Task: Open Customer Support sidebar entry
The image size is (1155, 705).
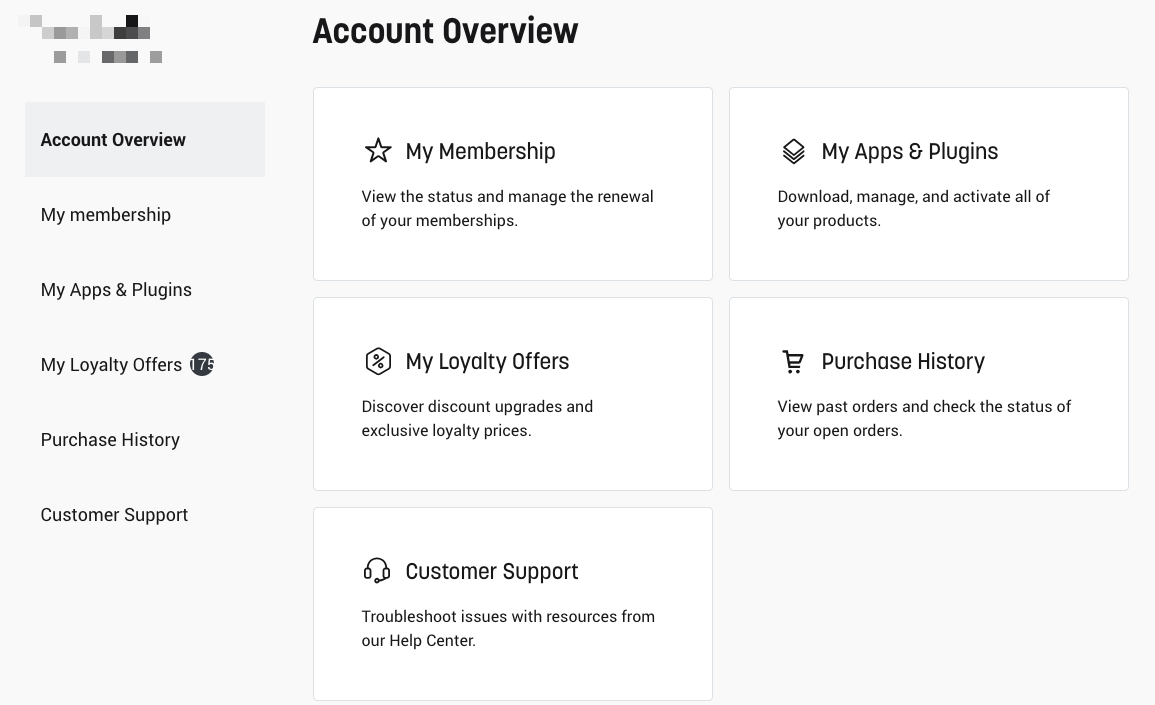Action: click(x=114, y=515)
